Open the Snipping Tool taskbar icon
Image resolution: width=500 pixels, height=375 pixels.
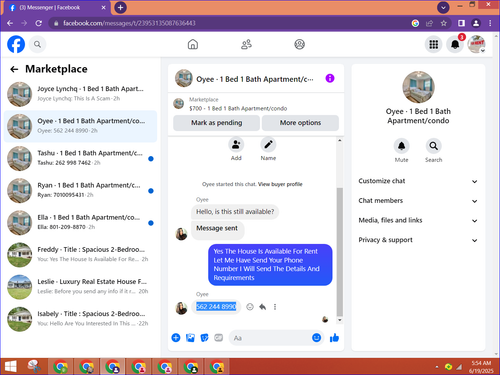point(34,367)
